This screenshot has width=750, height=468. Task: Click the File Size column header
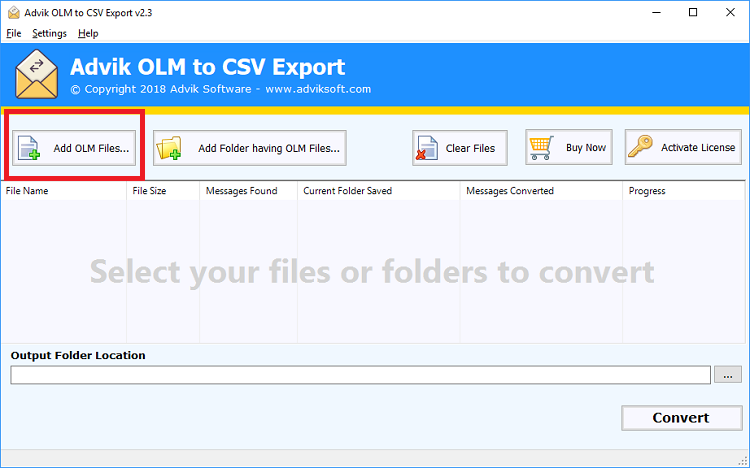163,191
